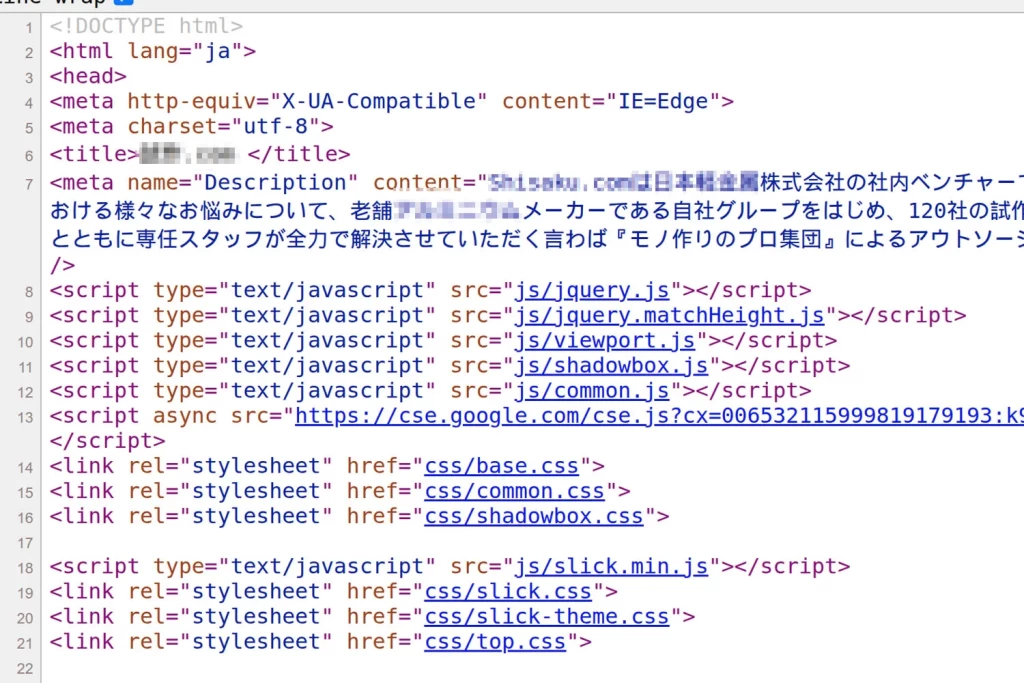Screen dimensions: 1024x683
Task: Open the css/shadowbox.css link
Action: click(532, 516)
